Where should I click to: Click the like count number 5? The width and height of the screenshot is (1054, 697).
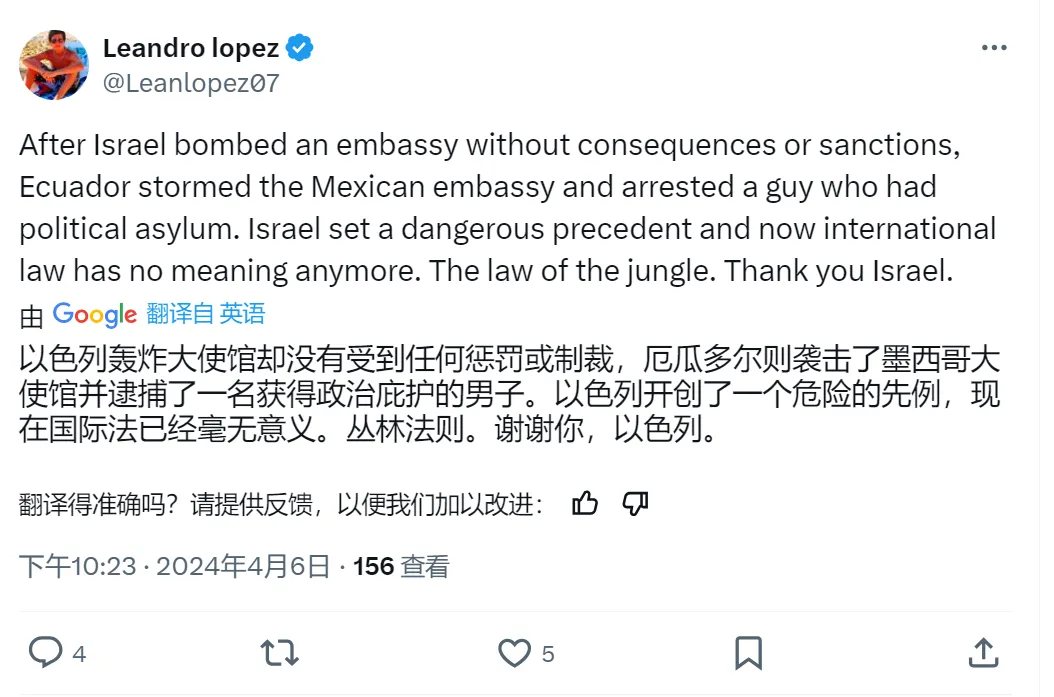[x=548, y=655]
